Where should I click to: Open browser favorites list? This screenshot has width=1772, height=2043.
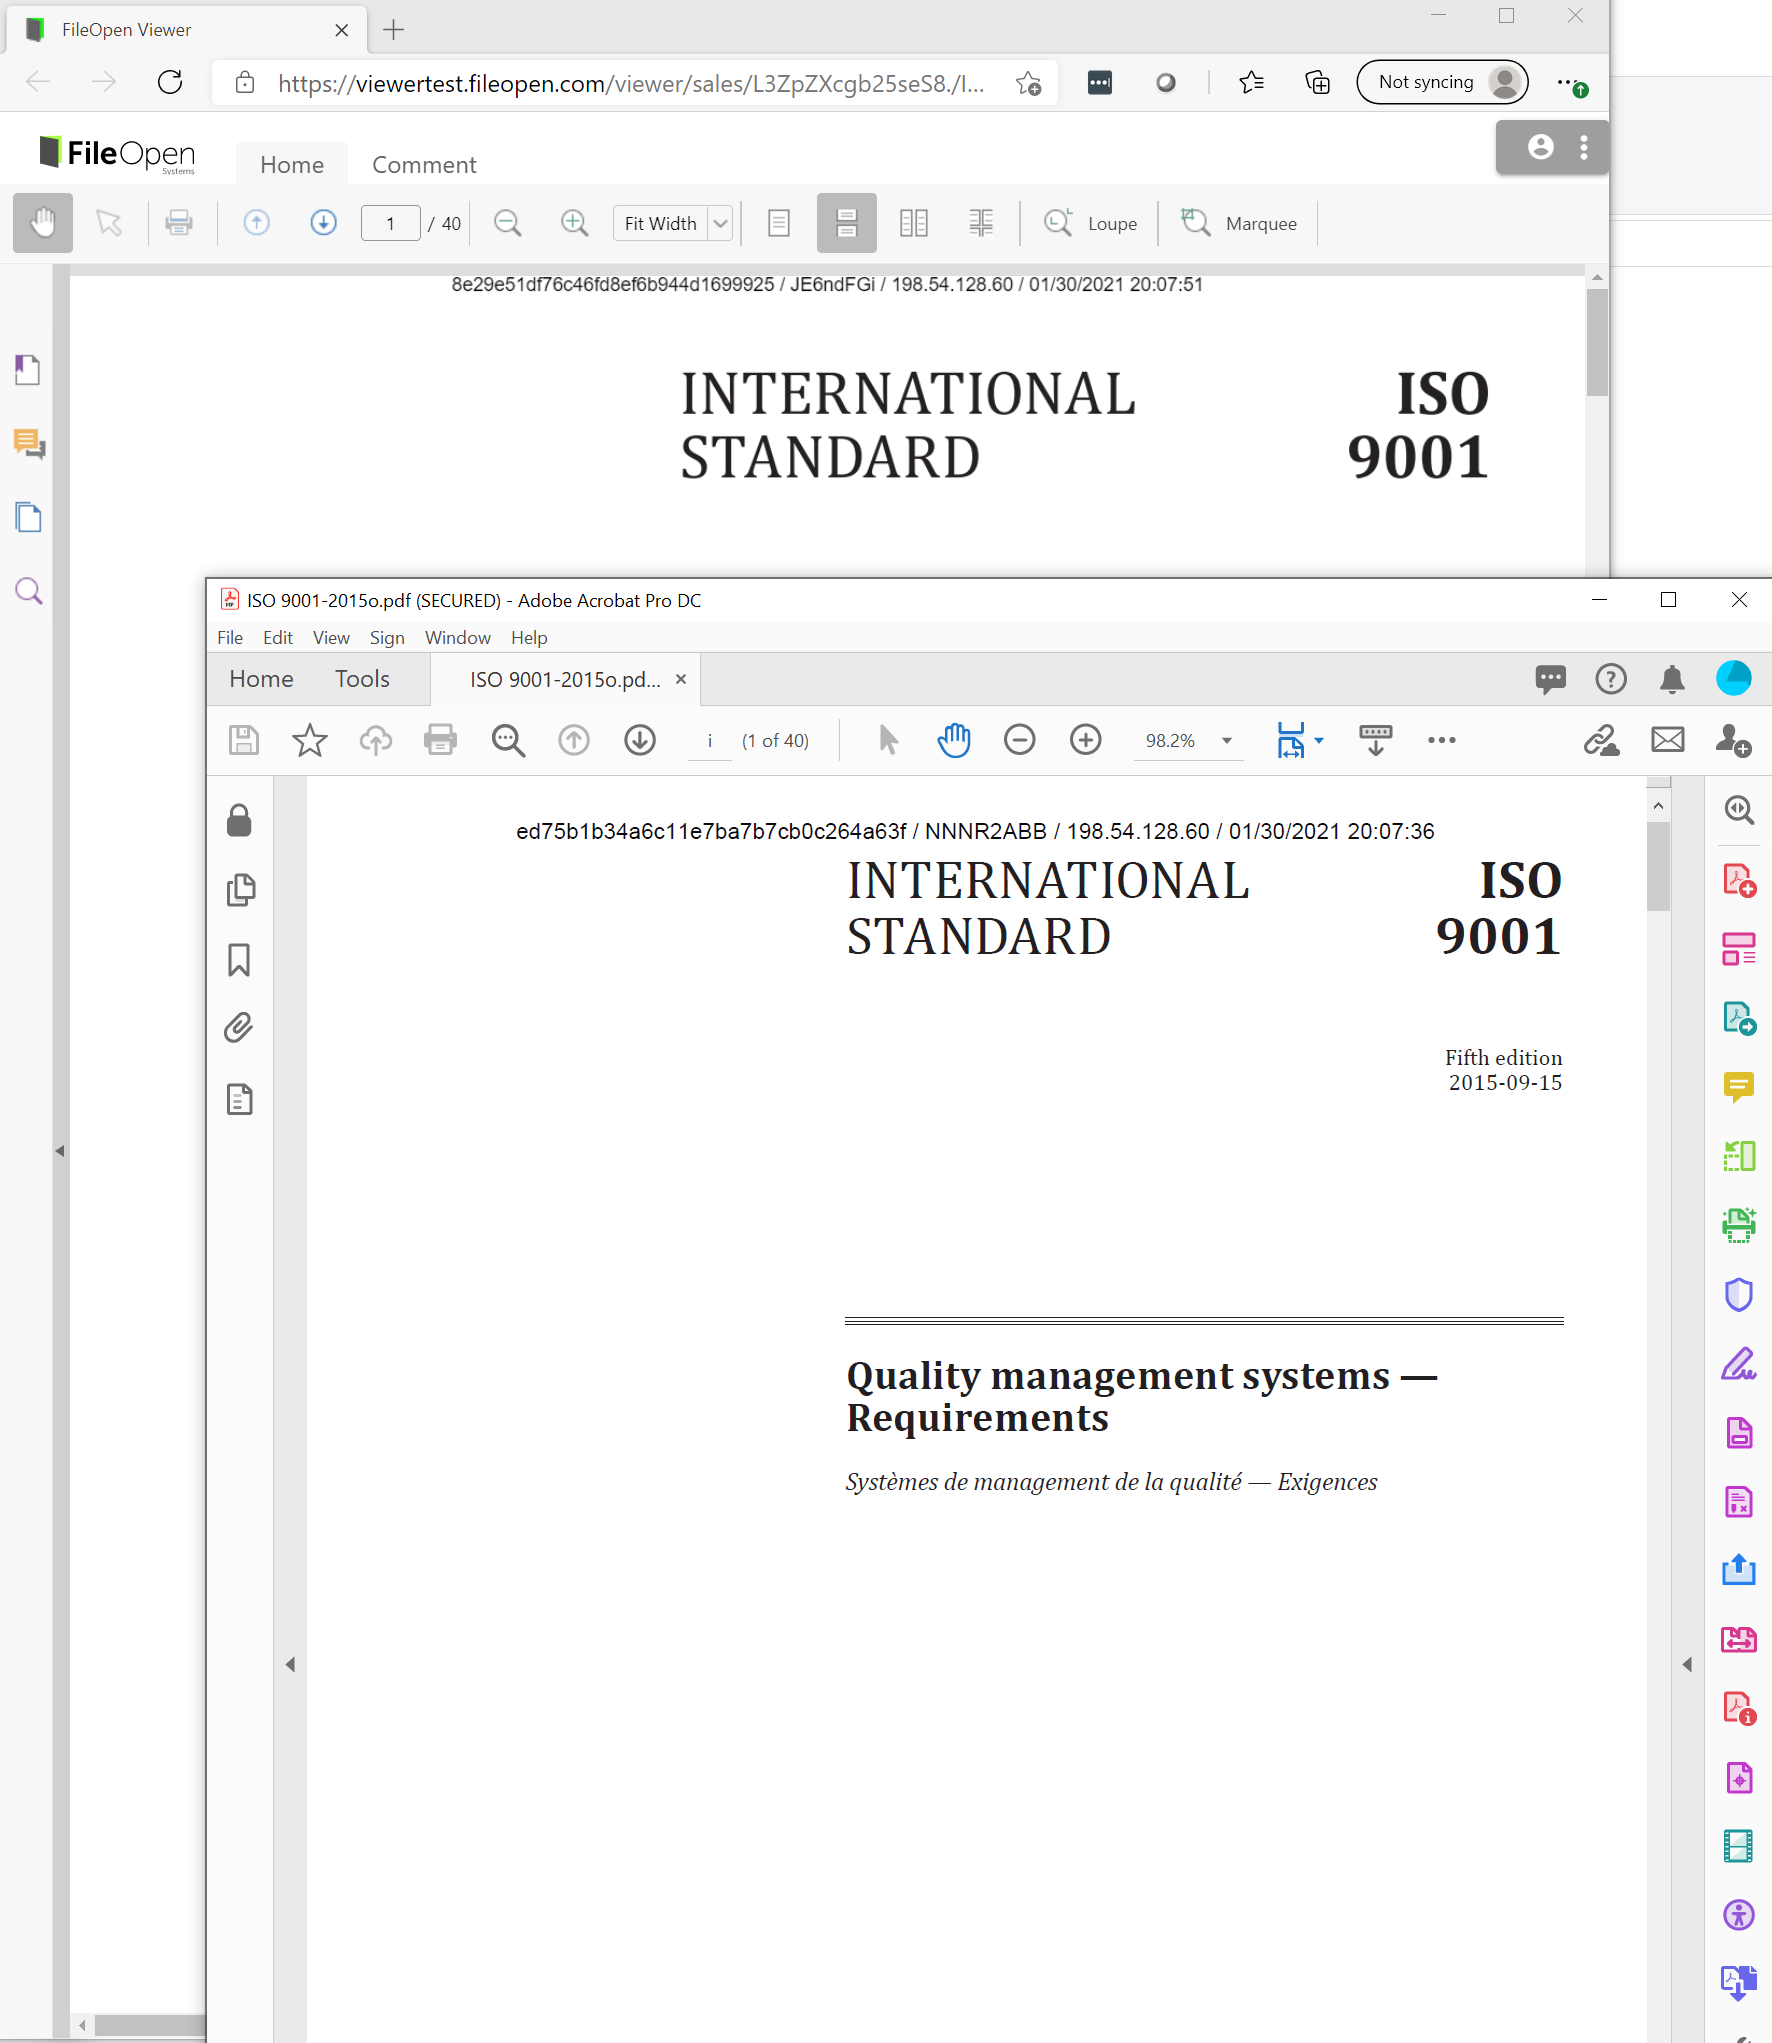[1251, 82]
